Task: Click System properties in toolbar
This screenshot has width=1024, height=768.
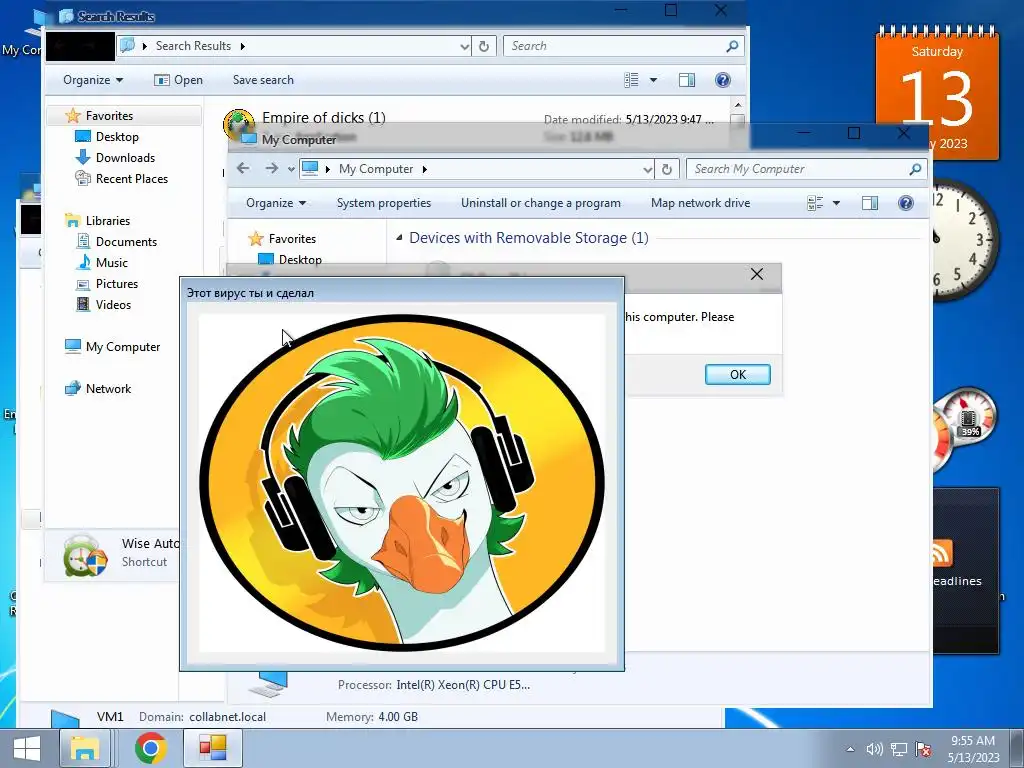Action: (383, 202)
